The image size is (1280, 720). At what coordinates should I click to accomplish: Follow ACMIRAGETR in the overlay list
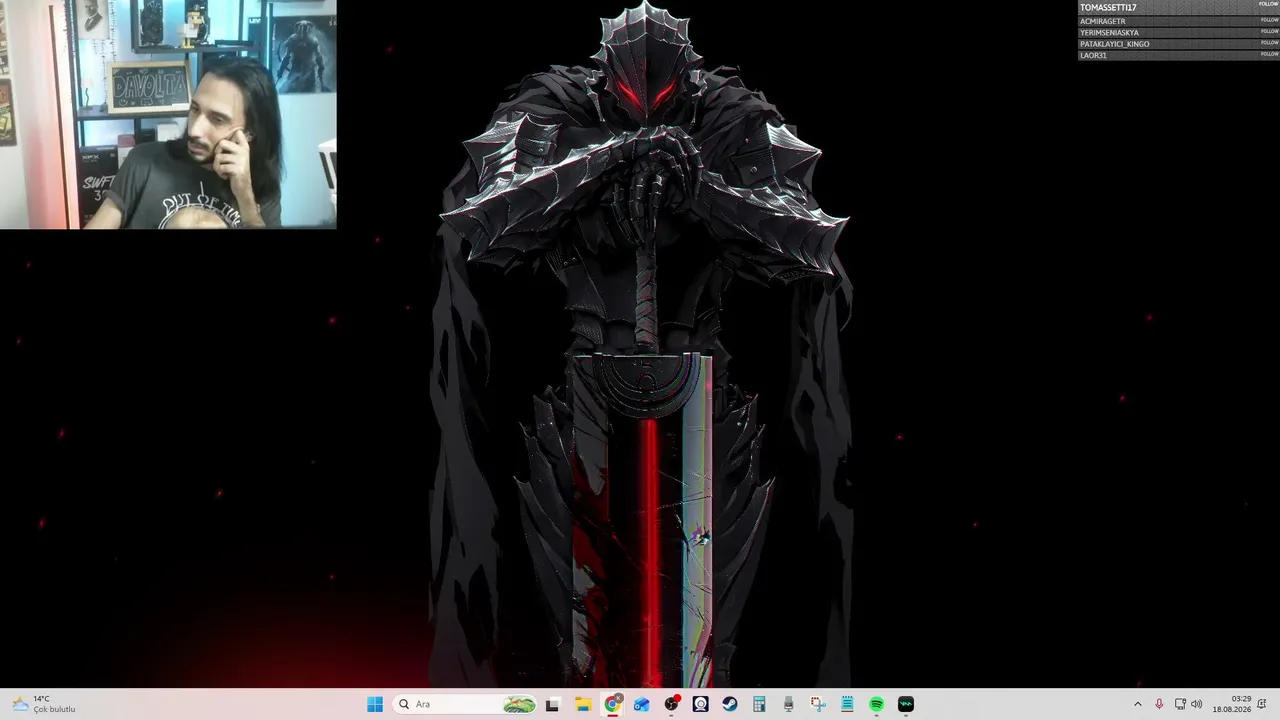[1269, 20]
